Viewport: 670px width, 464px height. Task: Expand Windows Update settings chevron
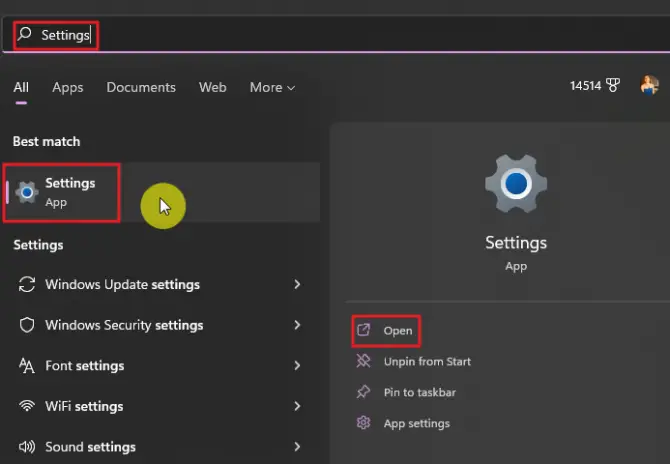[x=297, y=285]
